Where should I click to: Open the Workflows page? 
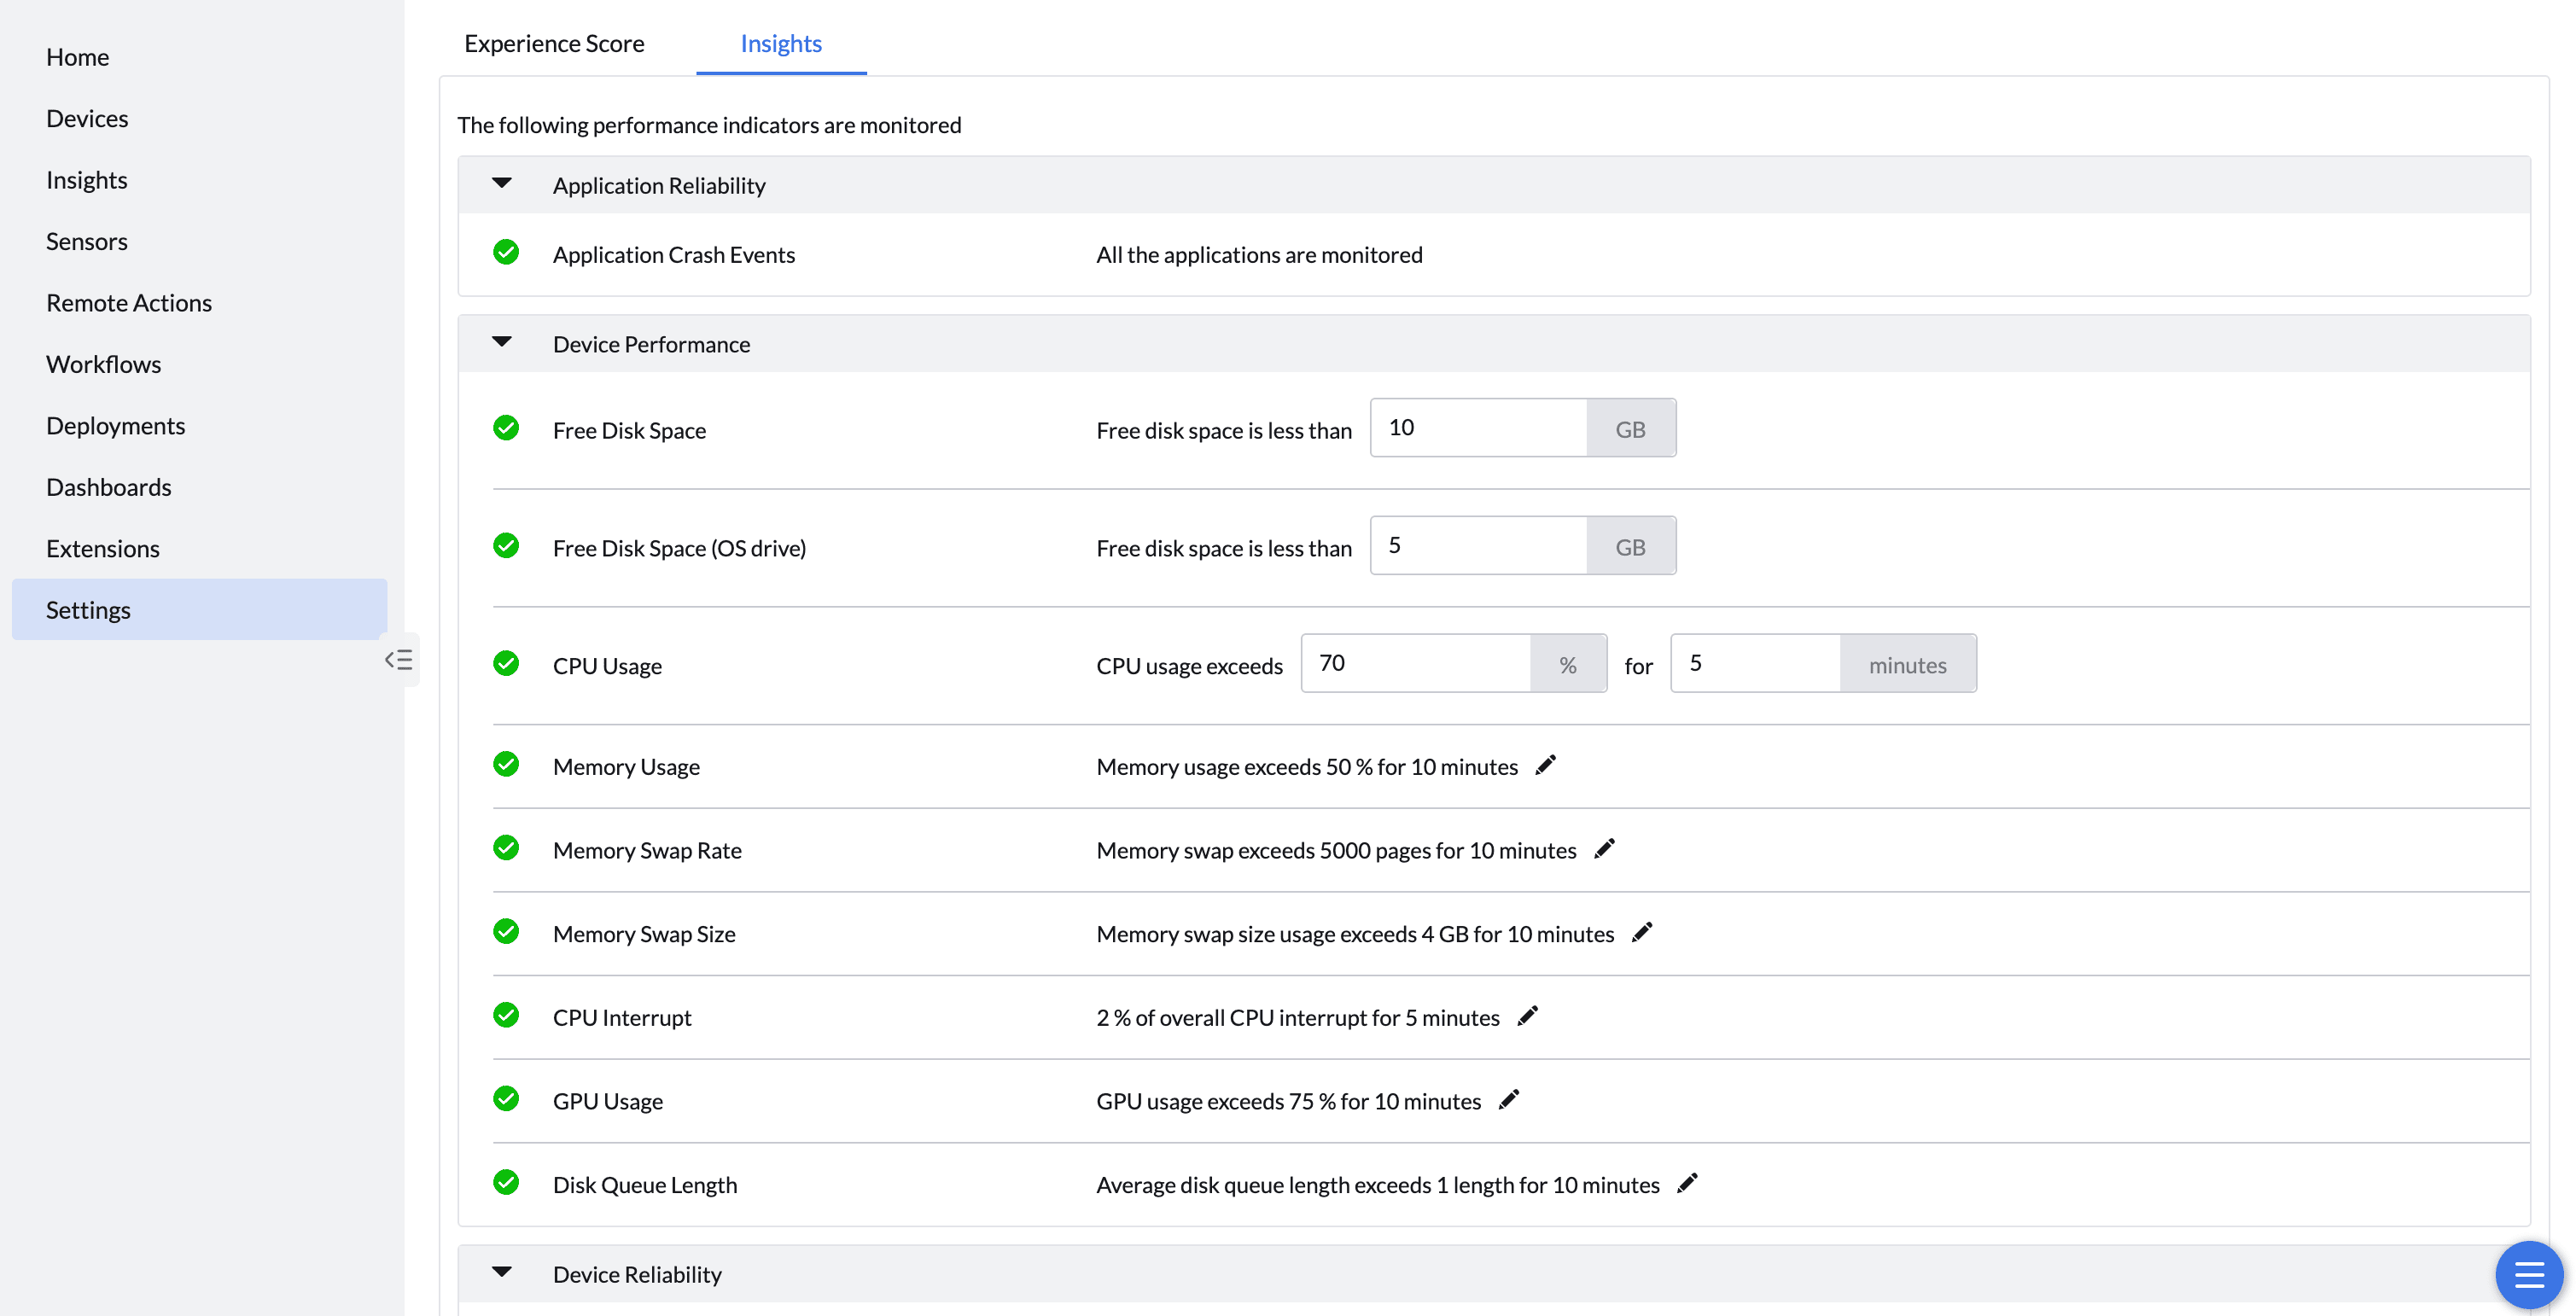pos(104,364)
